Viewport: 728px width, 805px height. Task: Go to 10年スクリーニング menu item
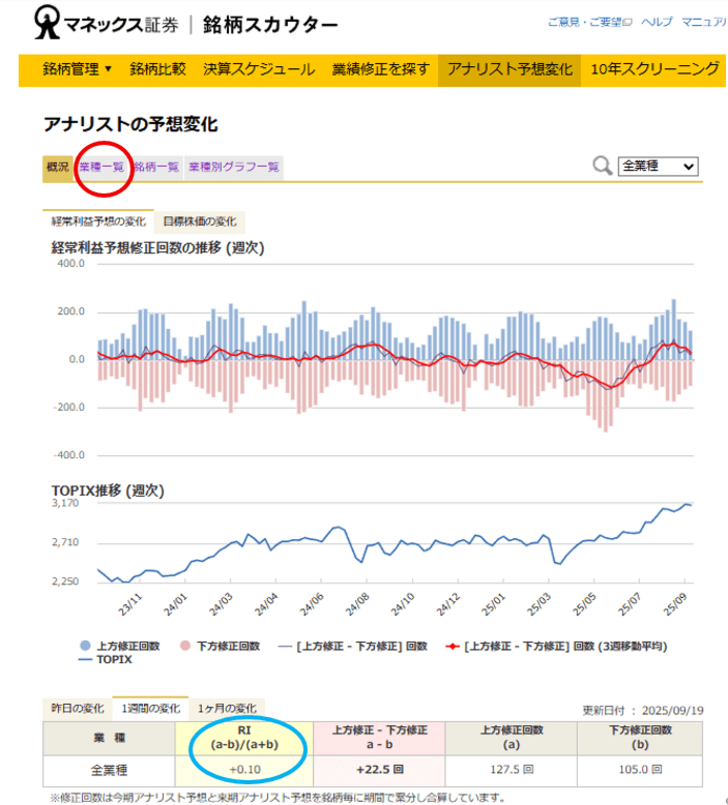point(654,69)
